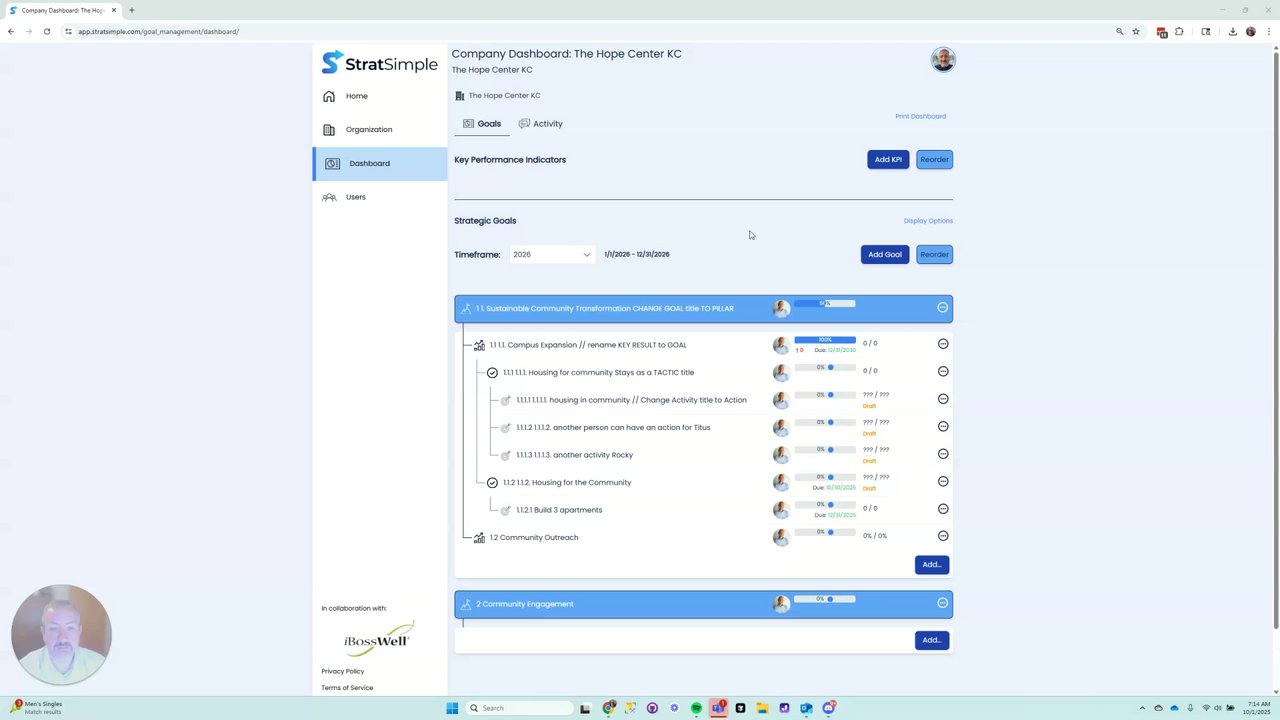
Task: Select '1.1.2.1 Build 3 apartments' row title
Action: (559, 510)
